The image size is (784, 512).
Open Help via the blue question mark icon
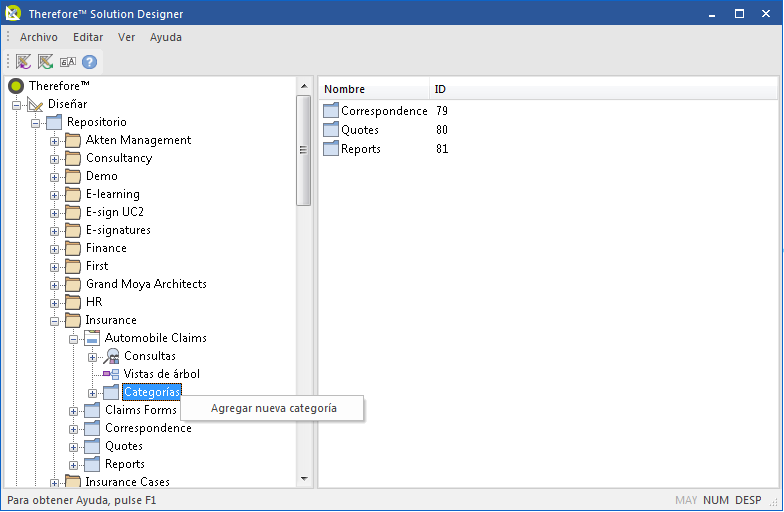[90, 62]
